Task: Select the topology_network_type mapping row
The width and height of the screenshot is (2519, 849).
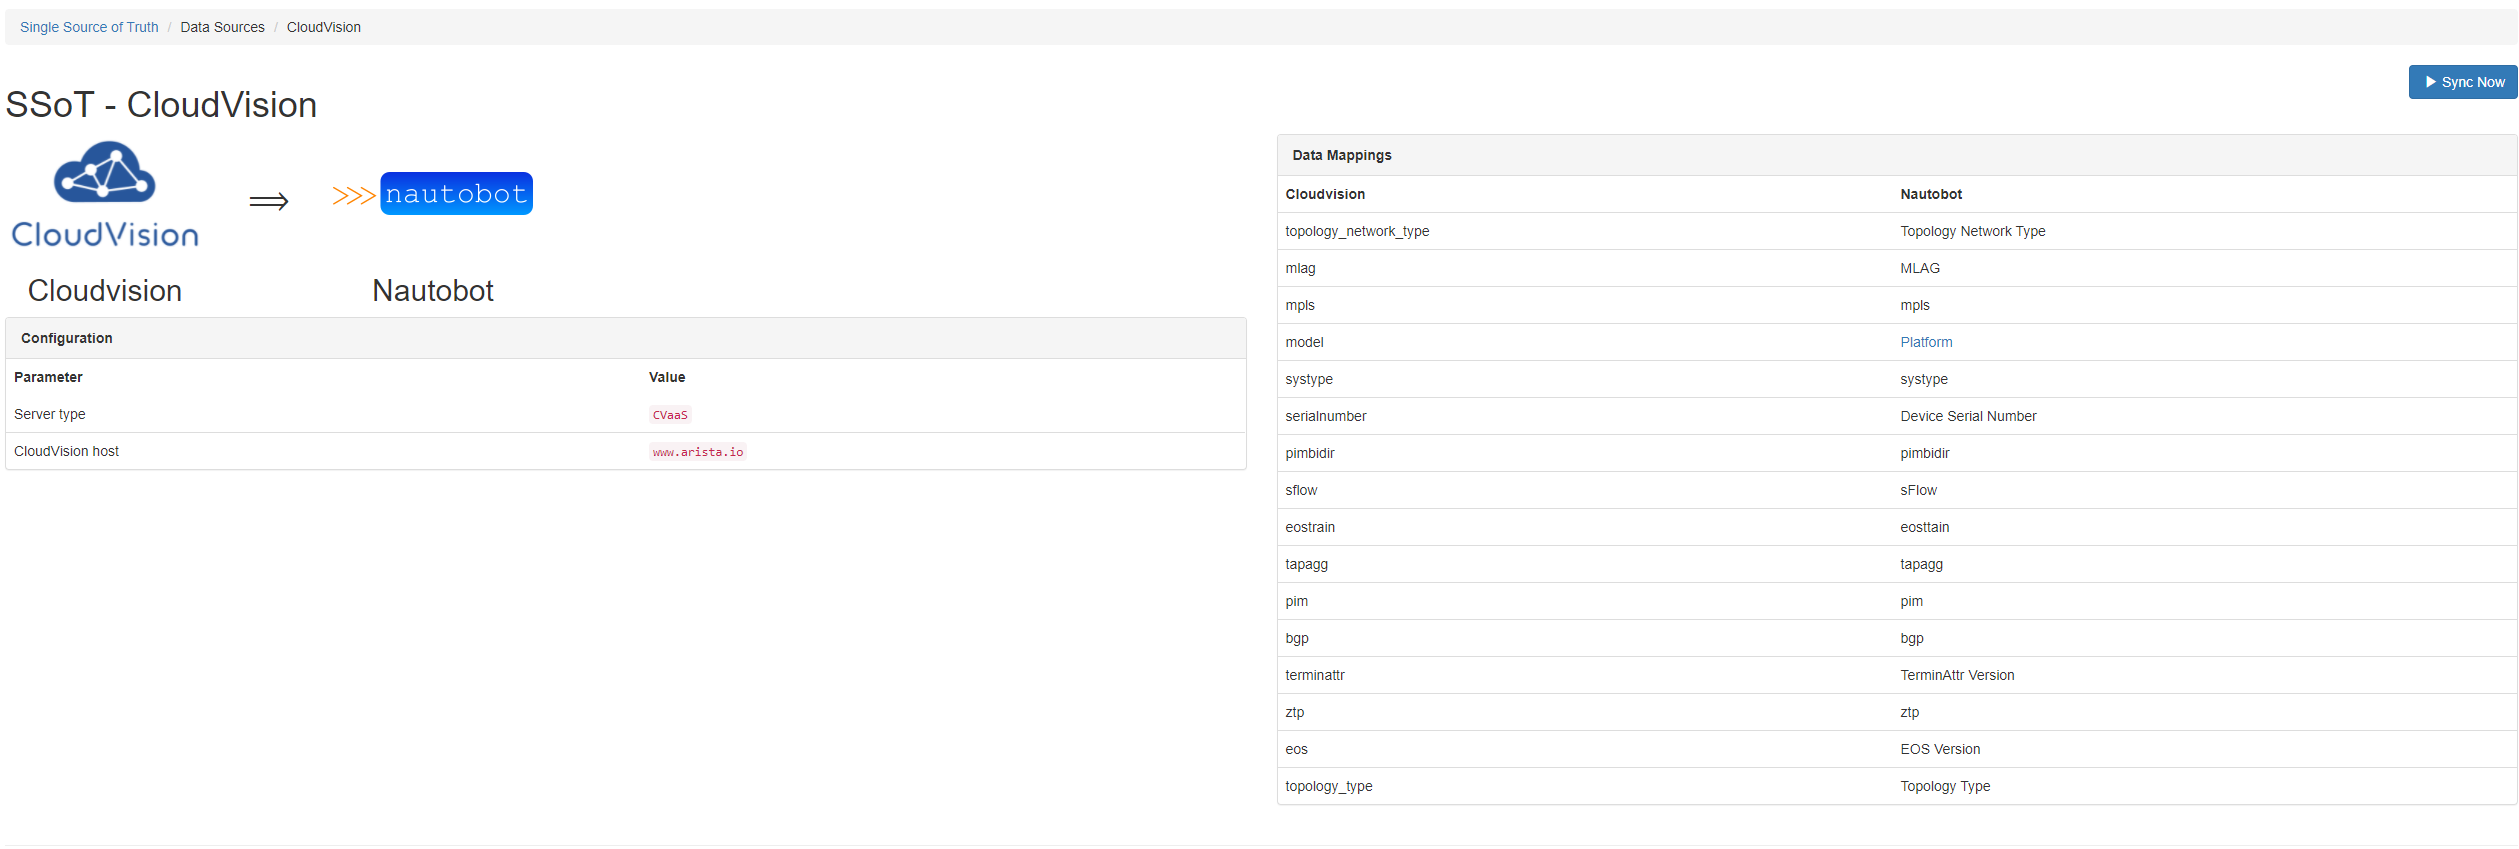Action: tap(1356, 231)
